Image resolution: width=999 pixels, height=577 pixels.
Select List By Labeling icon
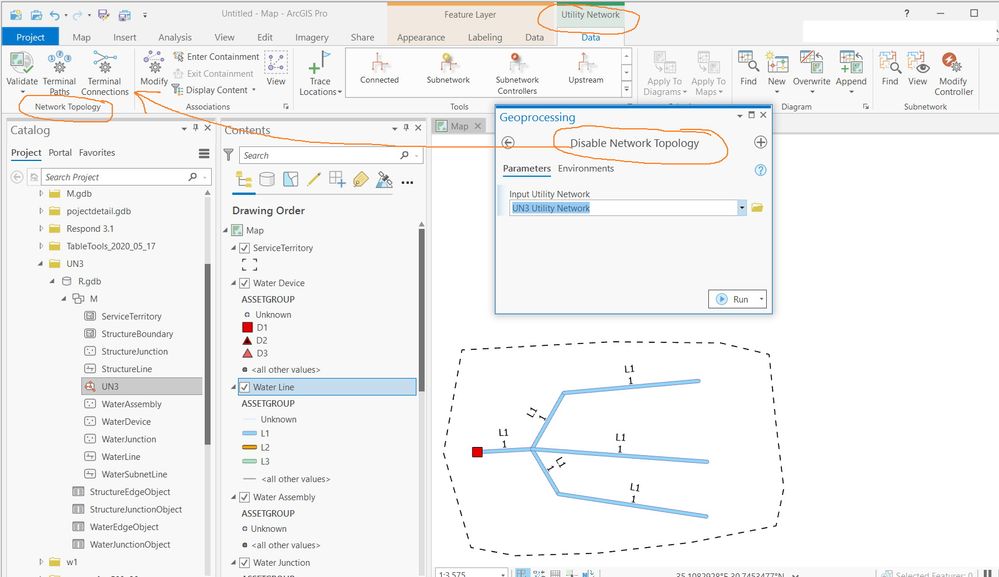[x=361, y=180]
